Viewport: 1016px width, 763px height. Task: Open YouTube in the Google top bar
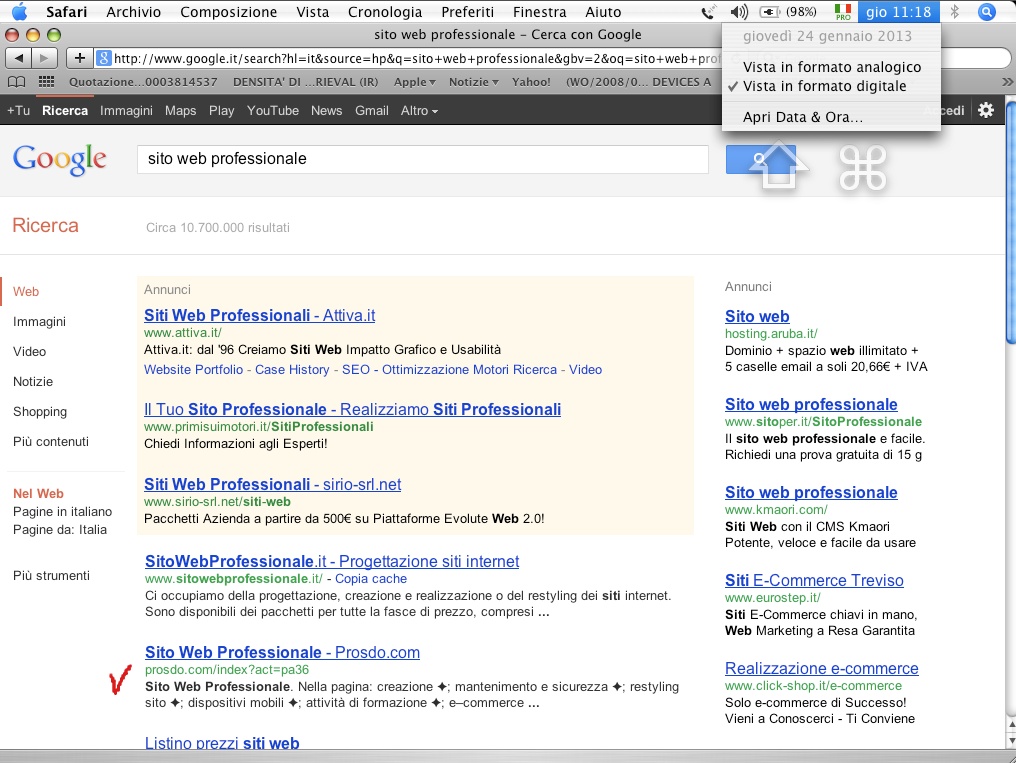[273, 111]
